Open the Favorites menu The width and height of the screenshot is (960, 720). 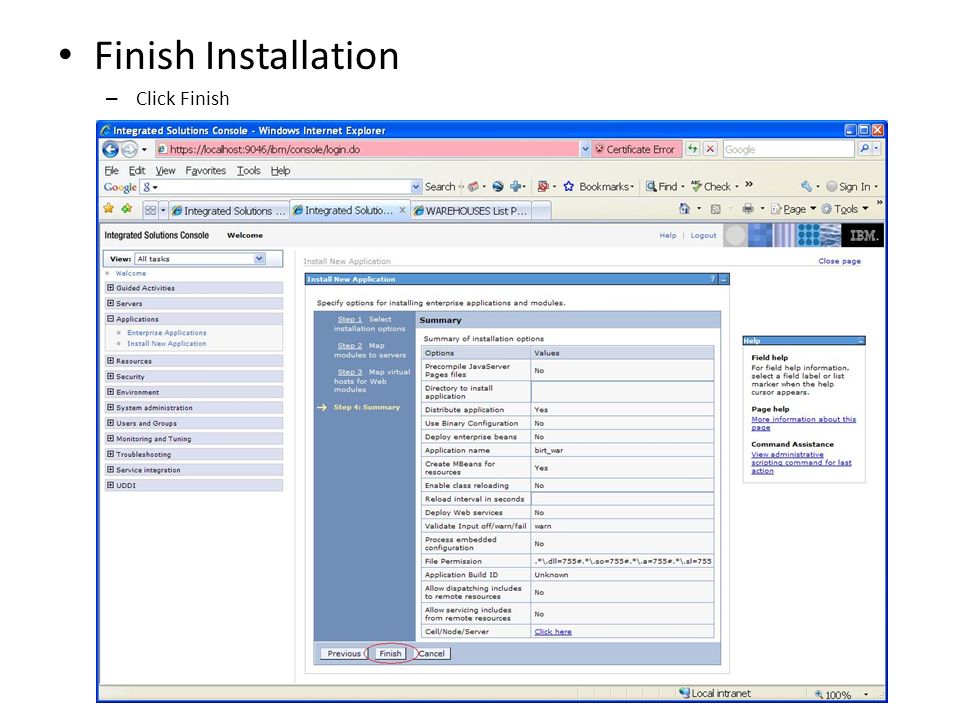205,170
